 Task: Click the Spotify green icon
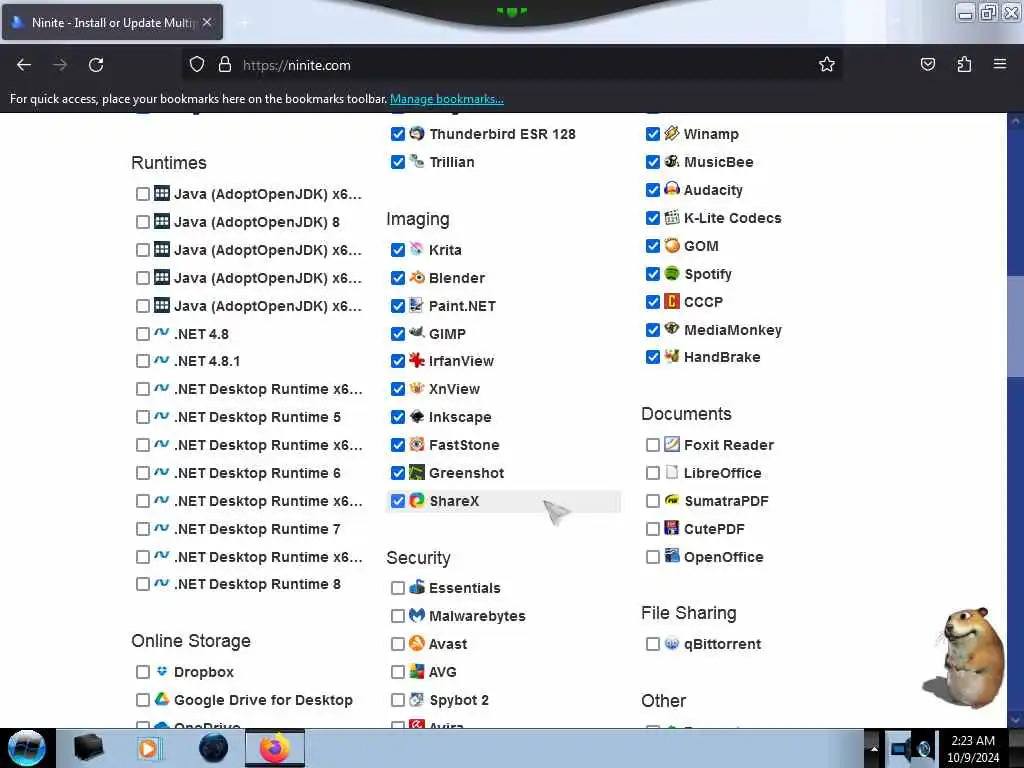click(672, 274)
